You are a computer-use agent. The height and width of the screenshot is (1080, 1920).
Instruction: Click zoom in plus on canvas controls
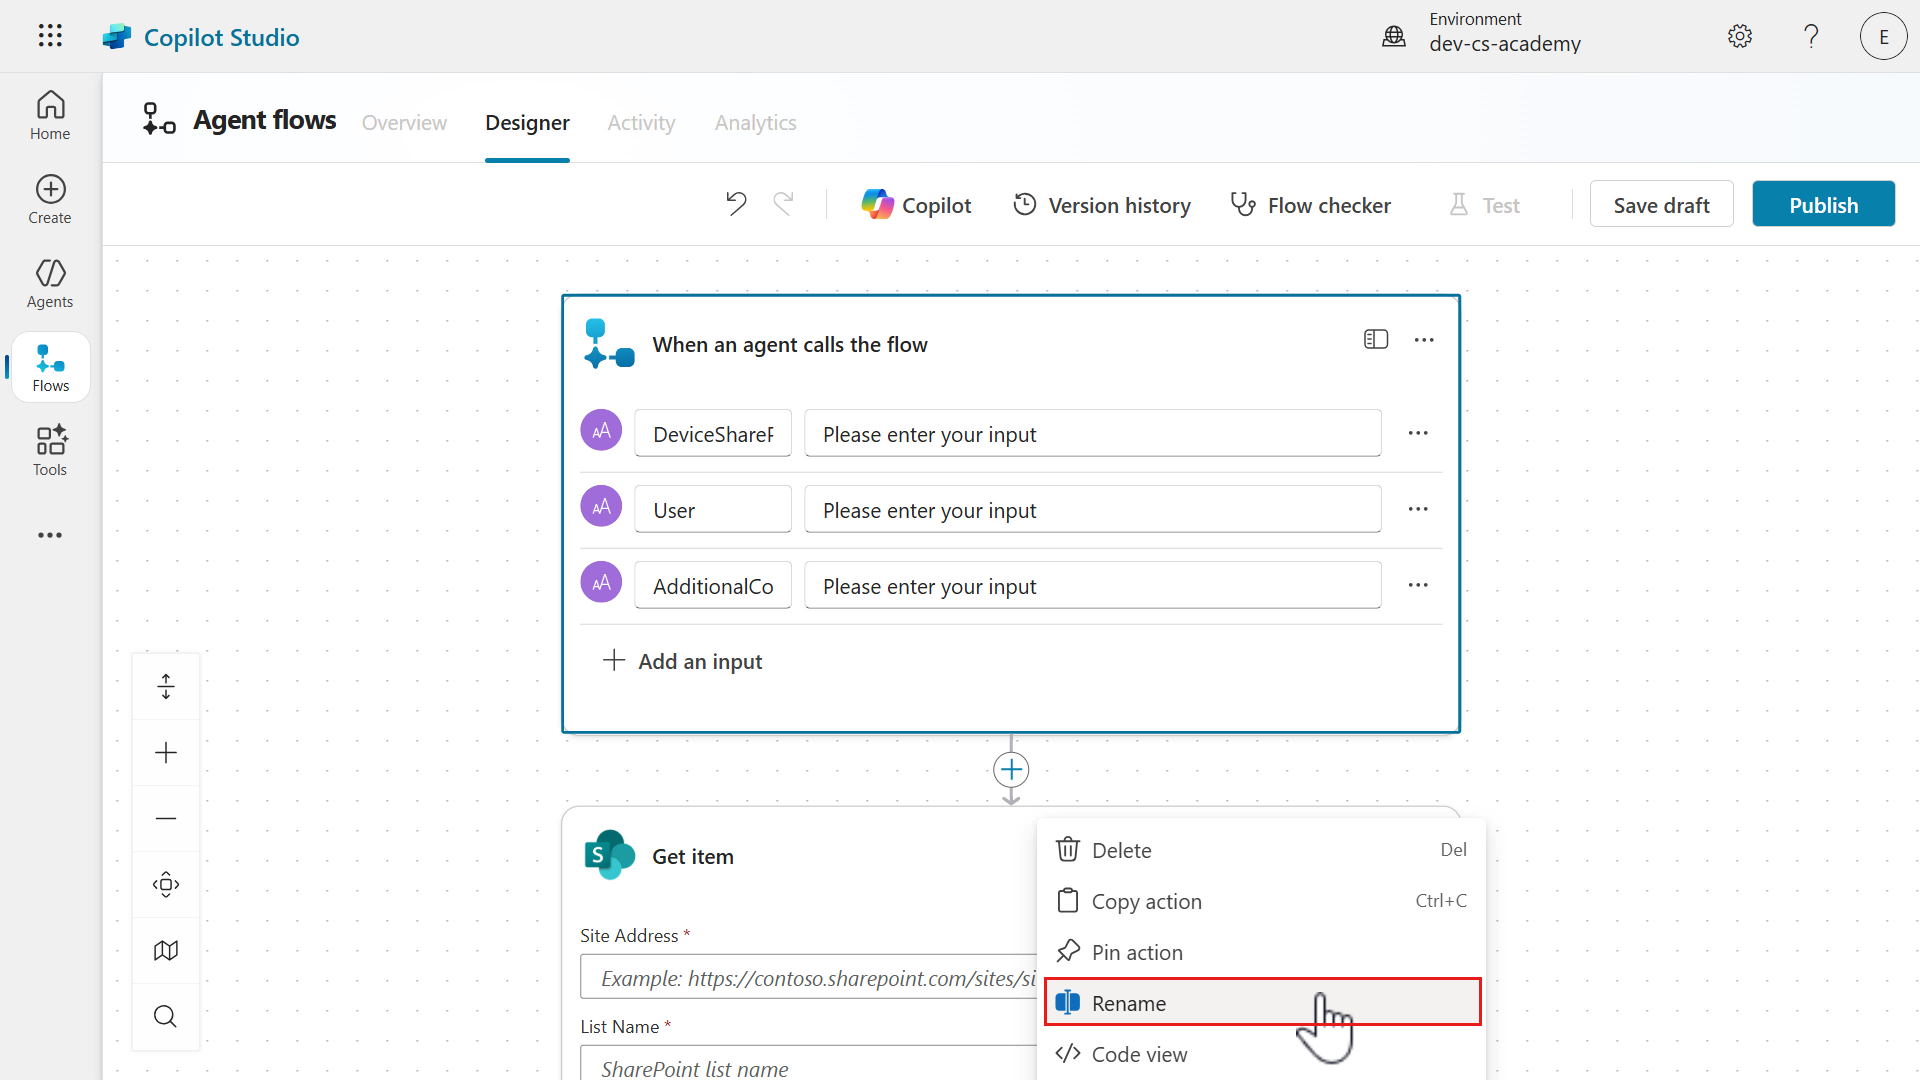tap(166, 753)
